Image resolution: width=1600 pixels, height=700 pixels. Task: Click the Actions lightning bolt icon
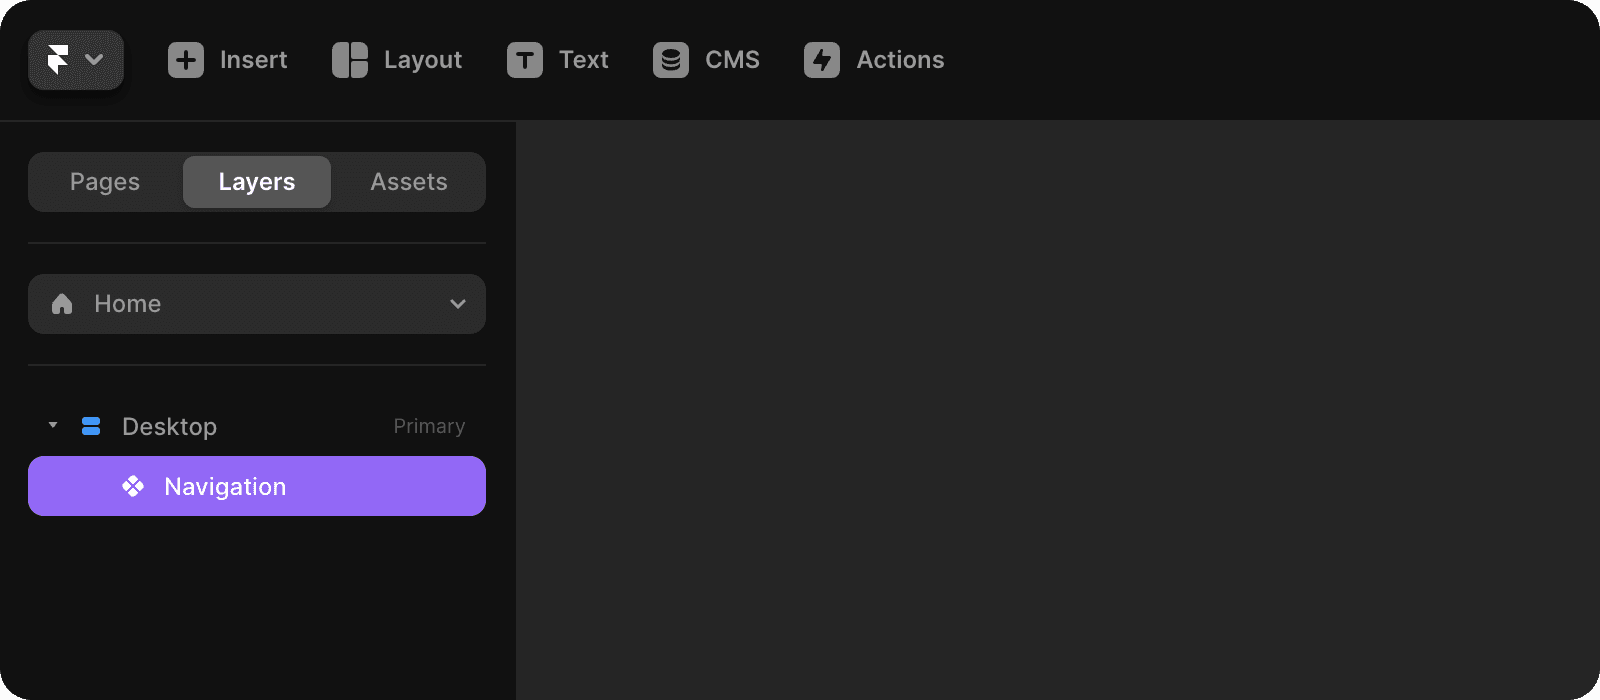822,60
